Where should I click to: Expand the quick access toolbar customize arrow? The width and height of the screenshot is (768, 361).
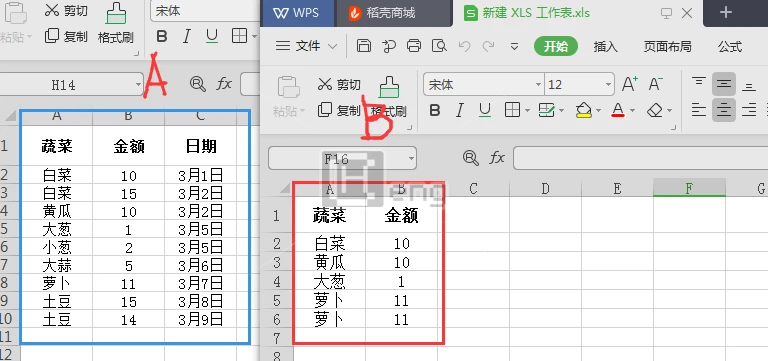(514, 47)
